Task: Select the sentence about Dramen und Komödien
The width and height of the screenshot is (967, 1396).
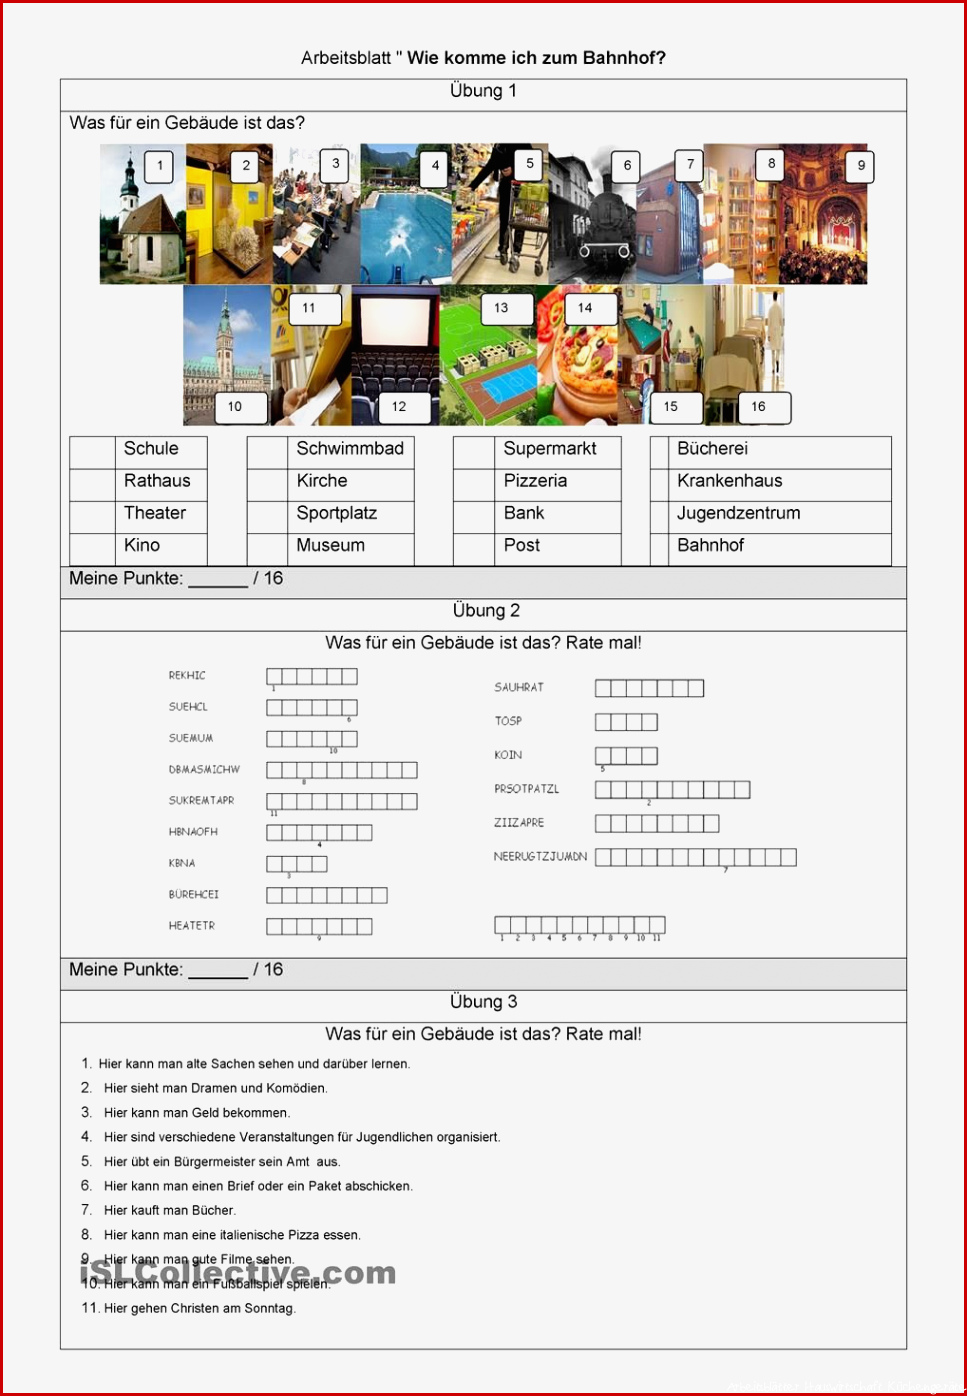Action: 215,1088
